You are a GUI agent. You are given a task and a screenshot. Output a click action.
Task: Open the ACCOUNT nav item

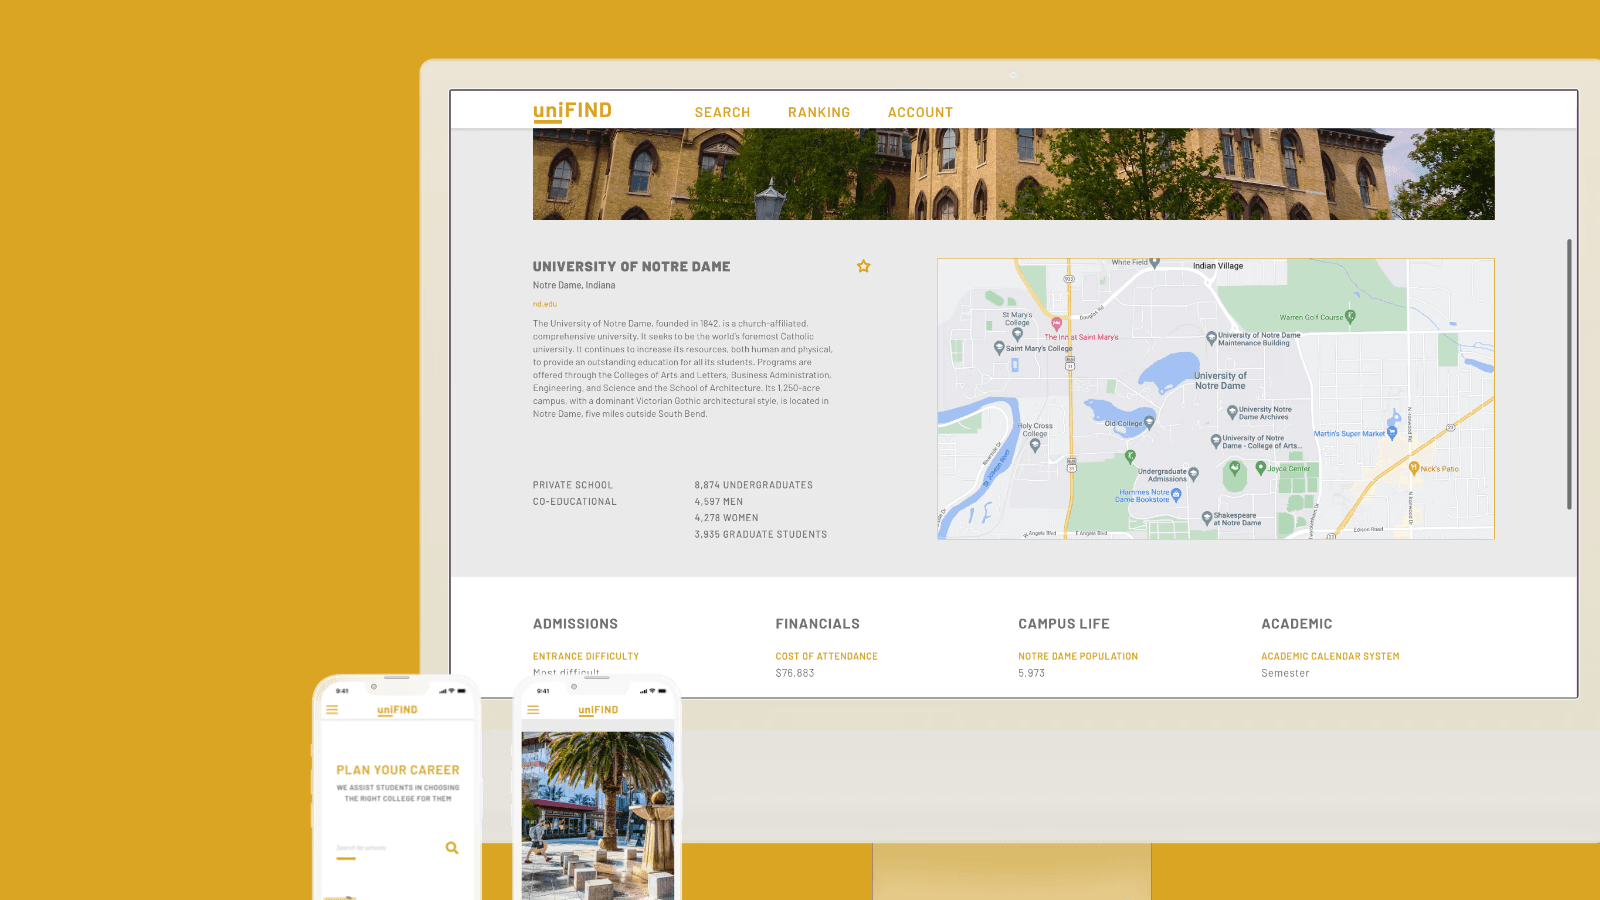[920, 112]
